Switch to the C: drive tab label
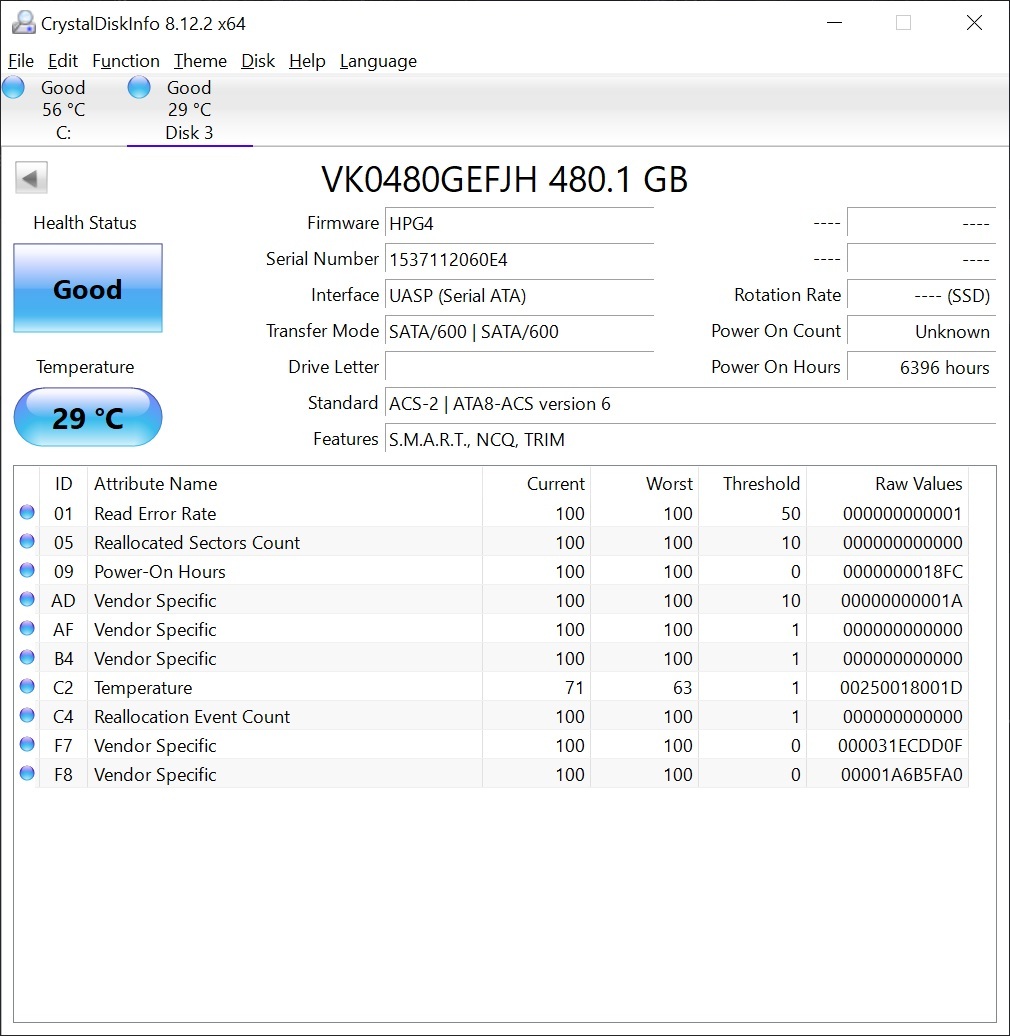This screenshot has height=1036, width=1010. [x=63, y=133]
